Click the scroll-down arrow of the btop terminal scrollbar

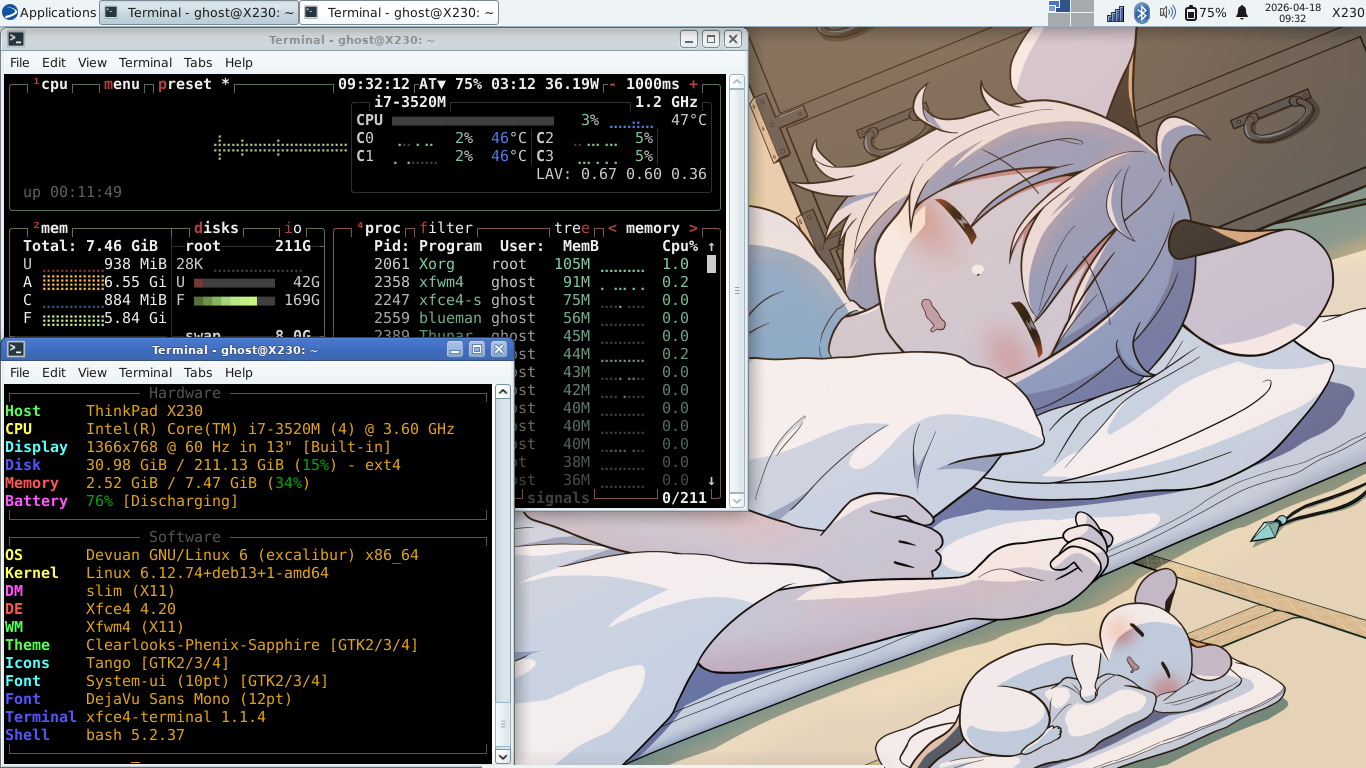pos(737,500)
